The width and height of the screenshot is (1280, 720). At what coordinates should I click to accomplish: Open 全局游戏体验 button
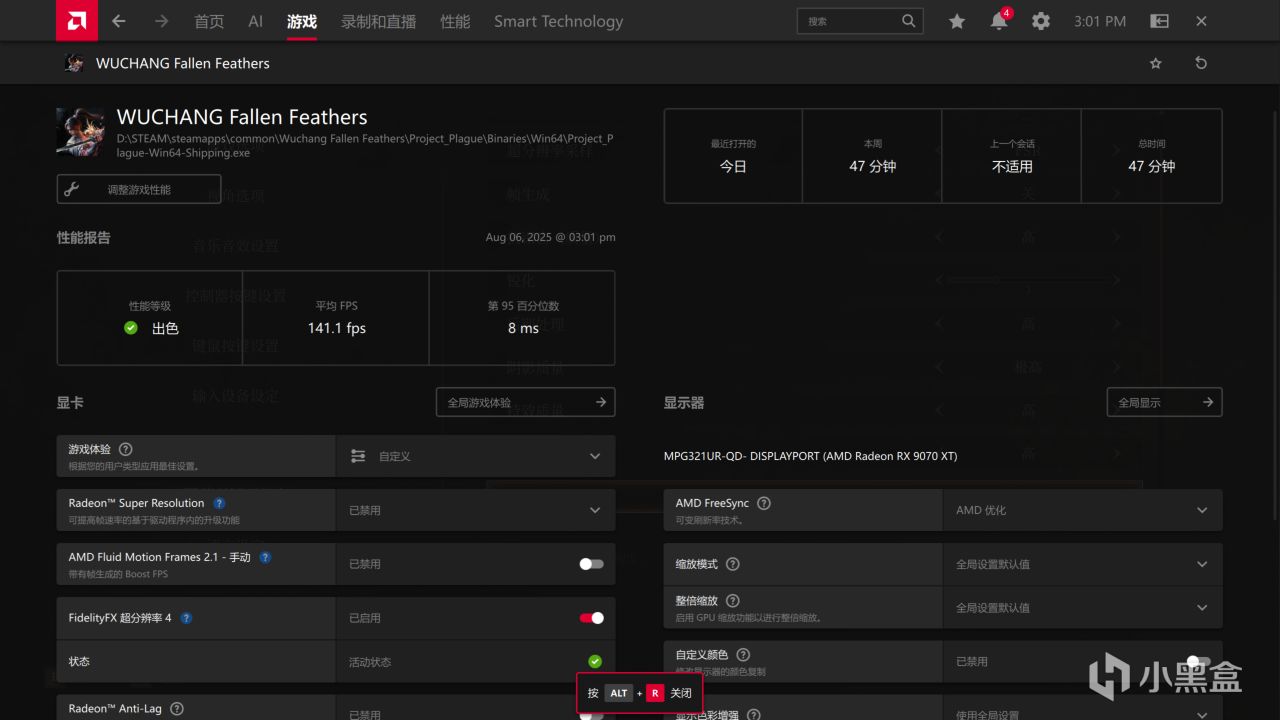(x=525, y=402)
